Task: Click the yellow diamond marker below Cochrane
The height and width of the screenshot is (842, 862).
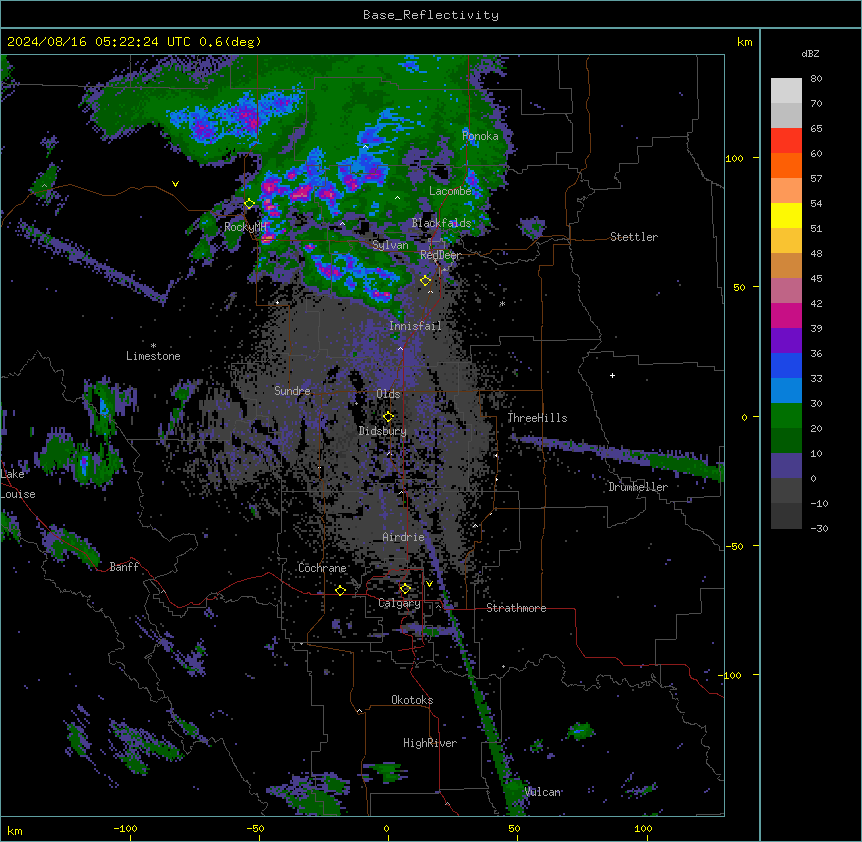Action: click(340, 591)
